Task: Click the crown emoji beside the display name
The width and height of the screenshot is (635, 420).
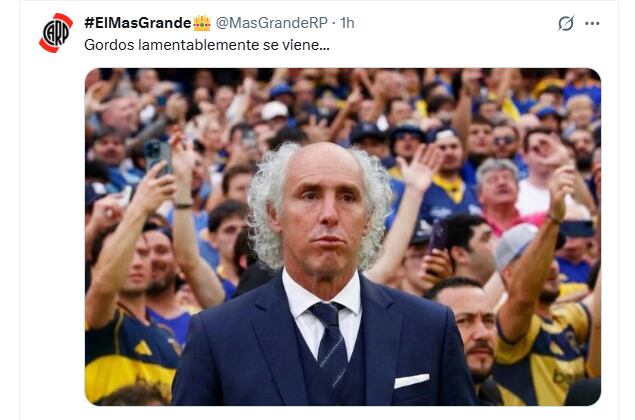Action: coord(202,23)
